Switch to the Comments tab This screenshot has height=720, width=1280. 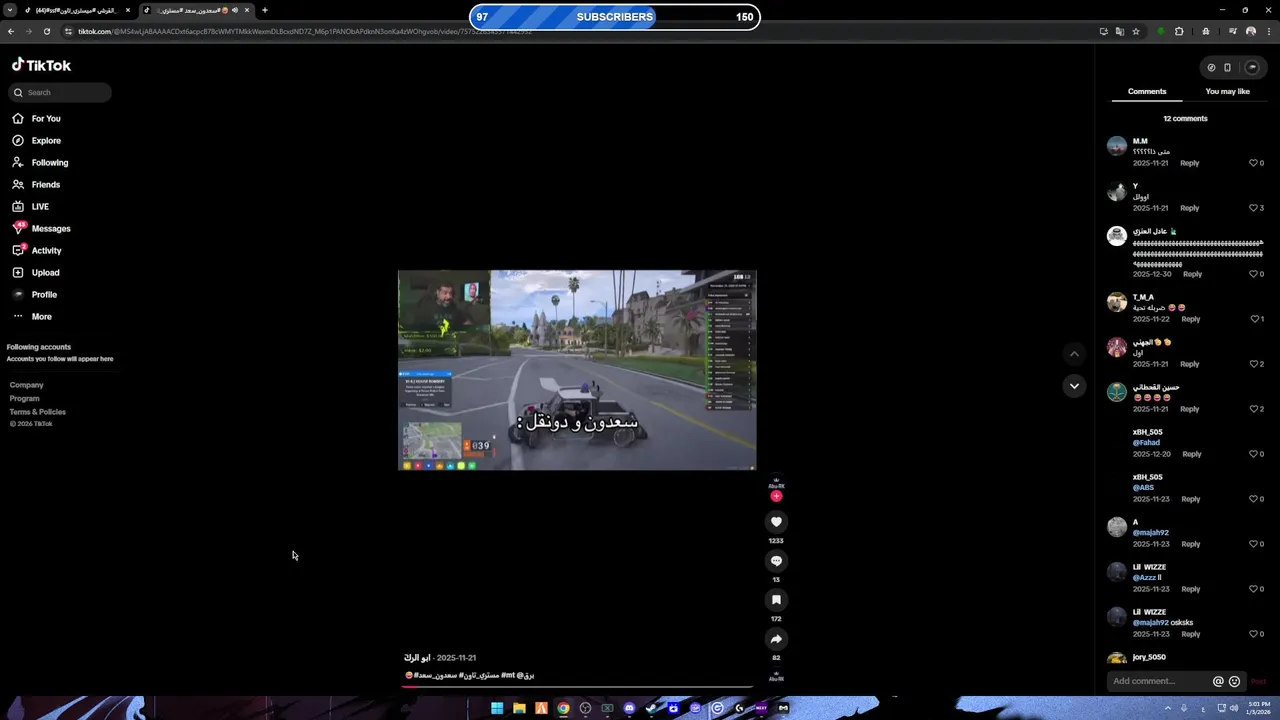click(1147, 92)
